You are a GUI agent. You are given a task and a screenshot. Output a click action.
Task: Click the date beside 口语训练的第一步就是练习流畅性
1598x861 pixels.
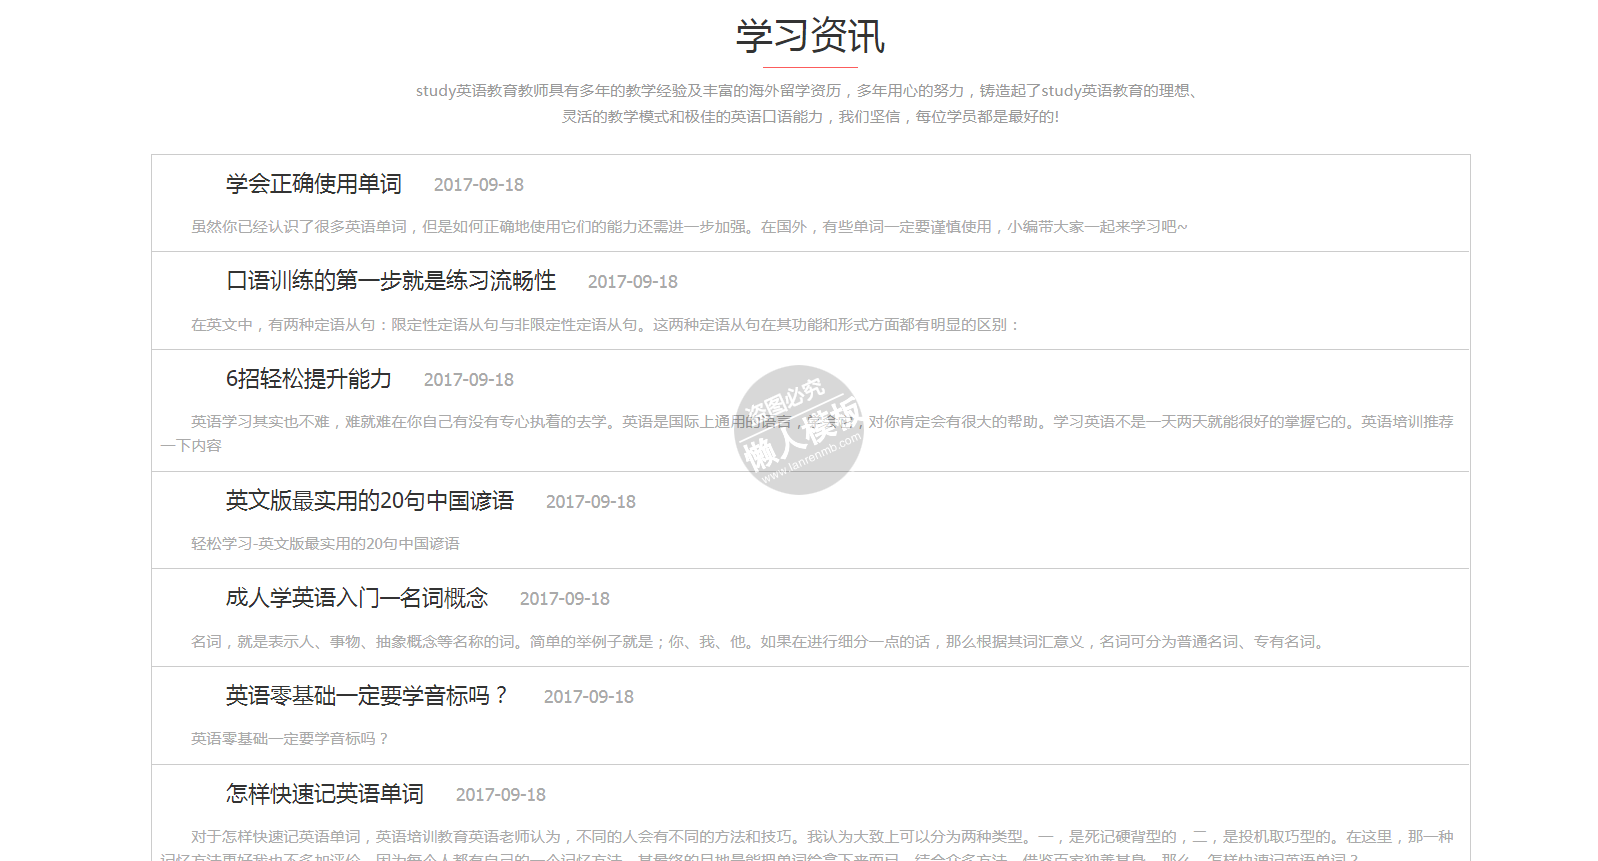point(632,282)
